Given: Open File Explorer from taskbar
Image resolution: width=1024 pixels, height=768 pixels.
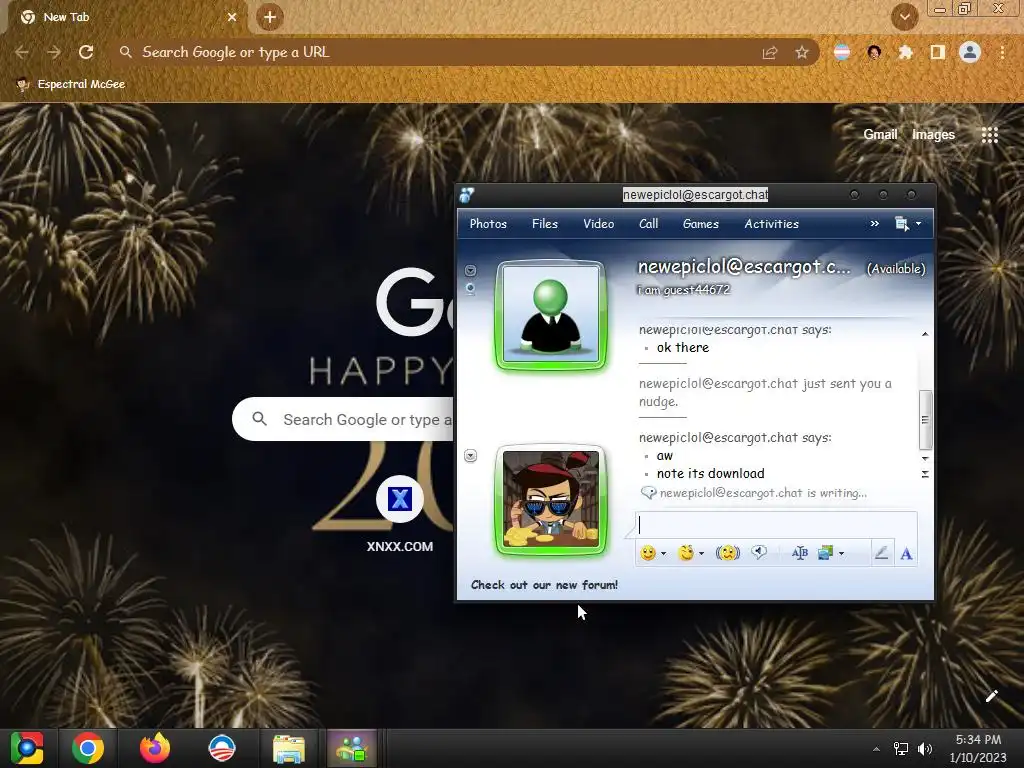Looking at the screenshot, I should [x=289, y=748].
